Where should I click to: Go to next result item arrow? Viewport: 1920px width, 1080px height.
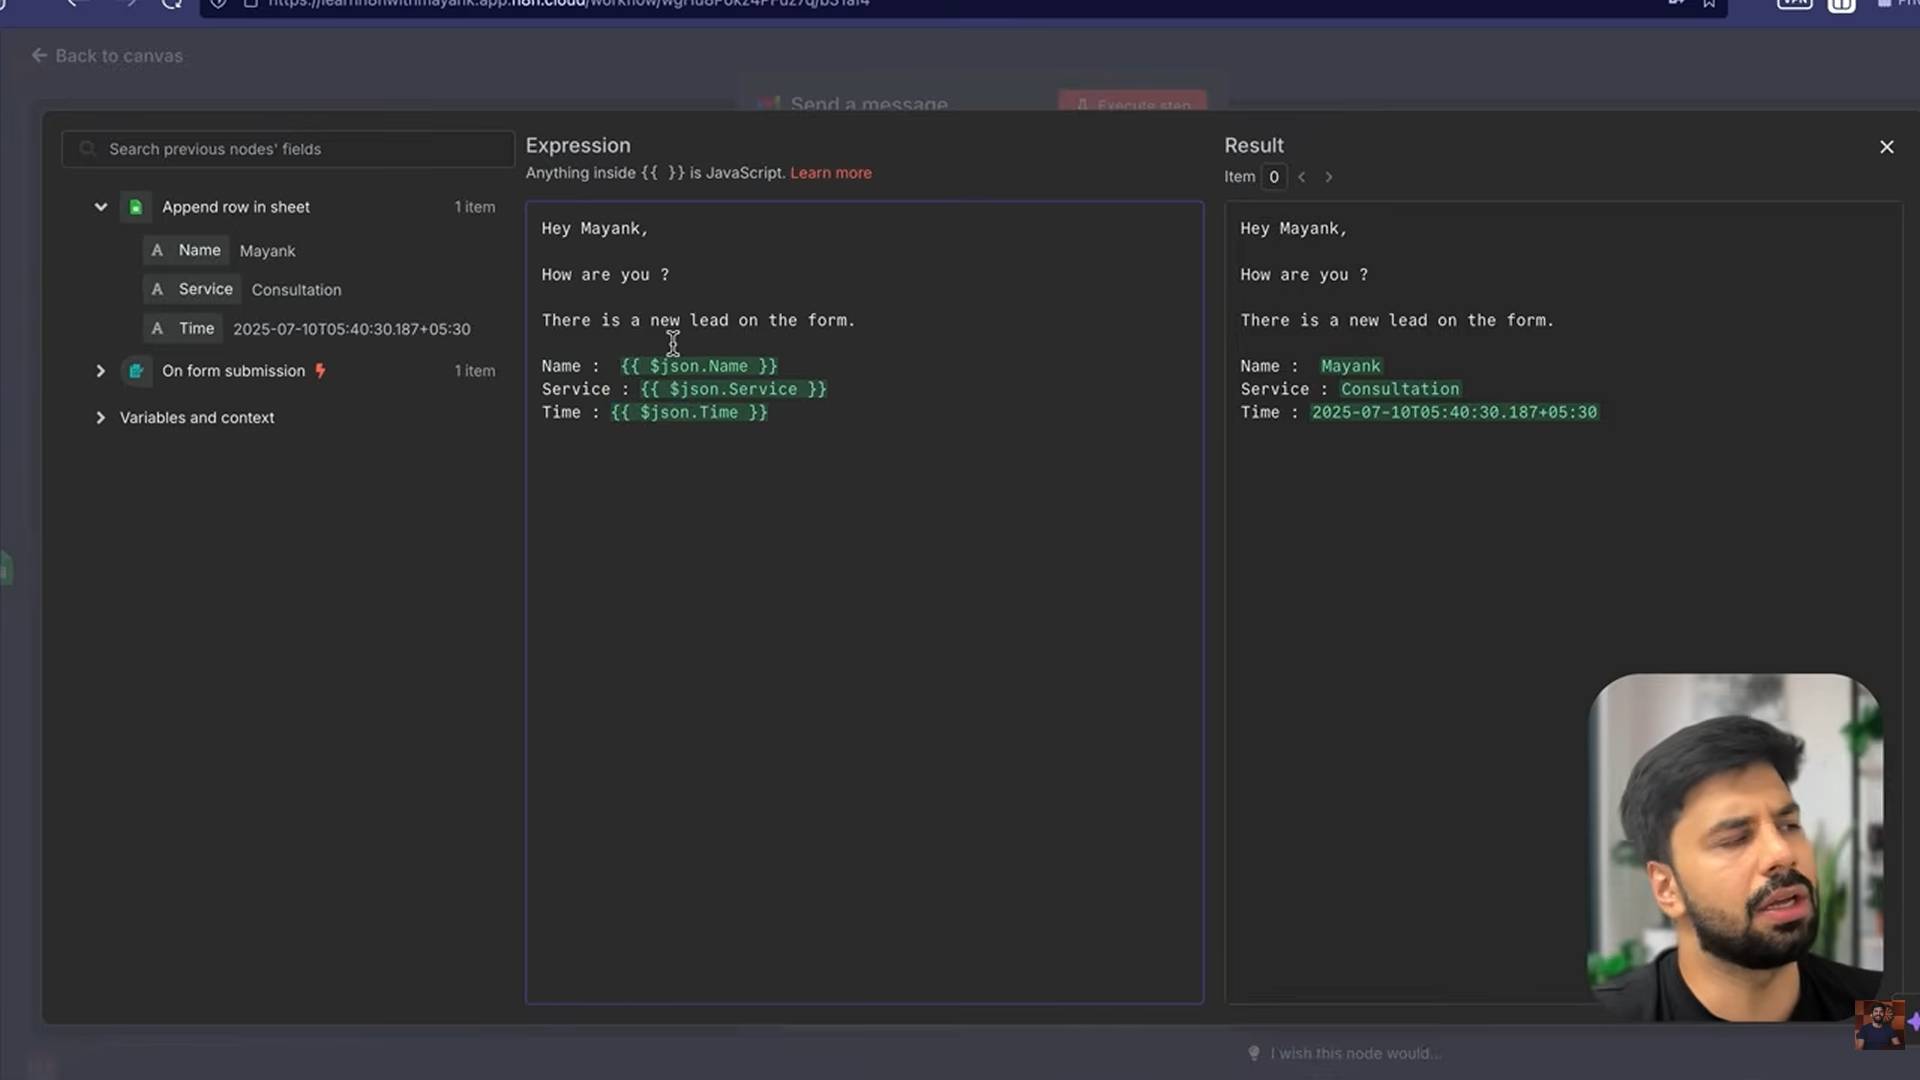[x=1329, y=177]
